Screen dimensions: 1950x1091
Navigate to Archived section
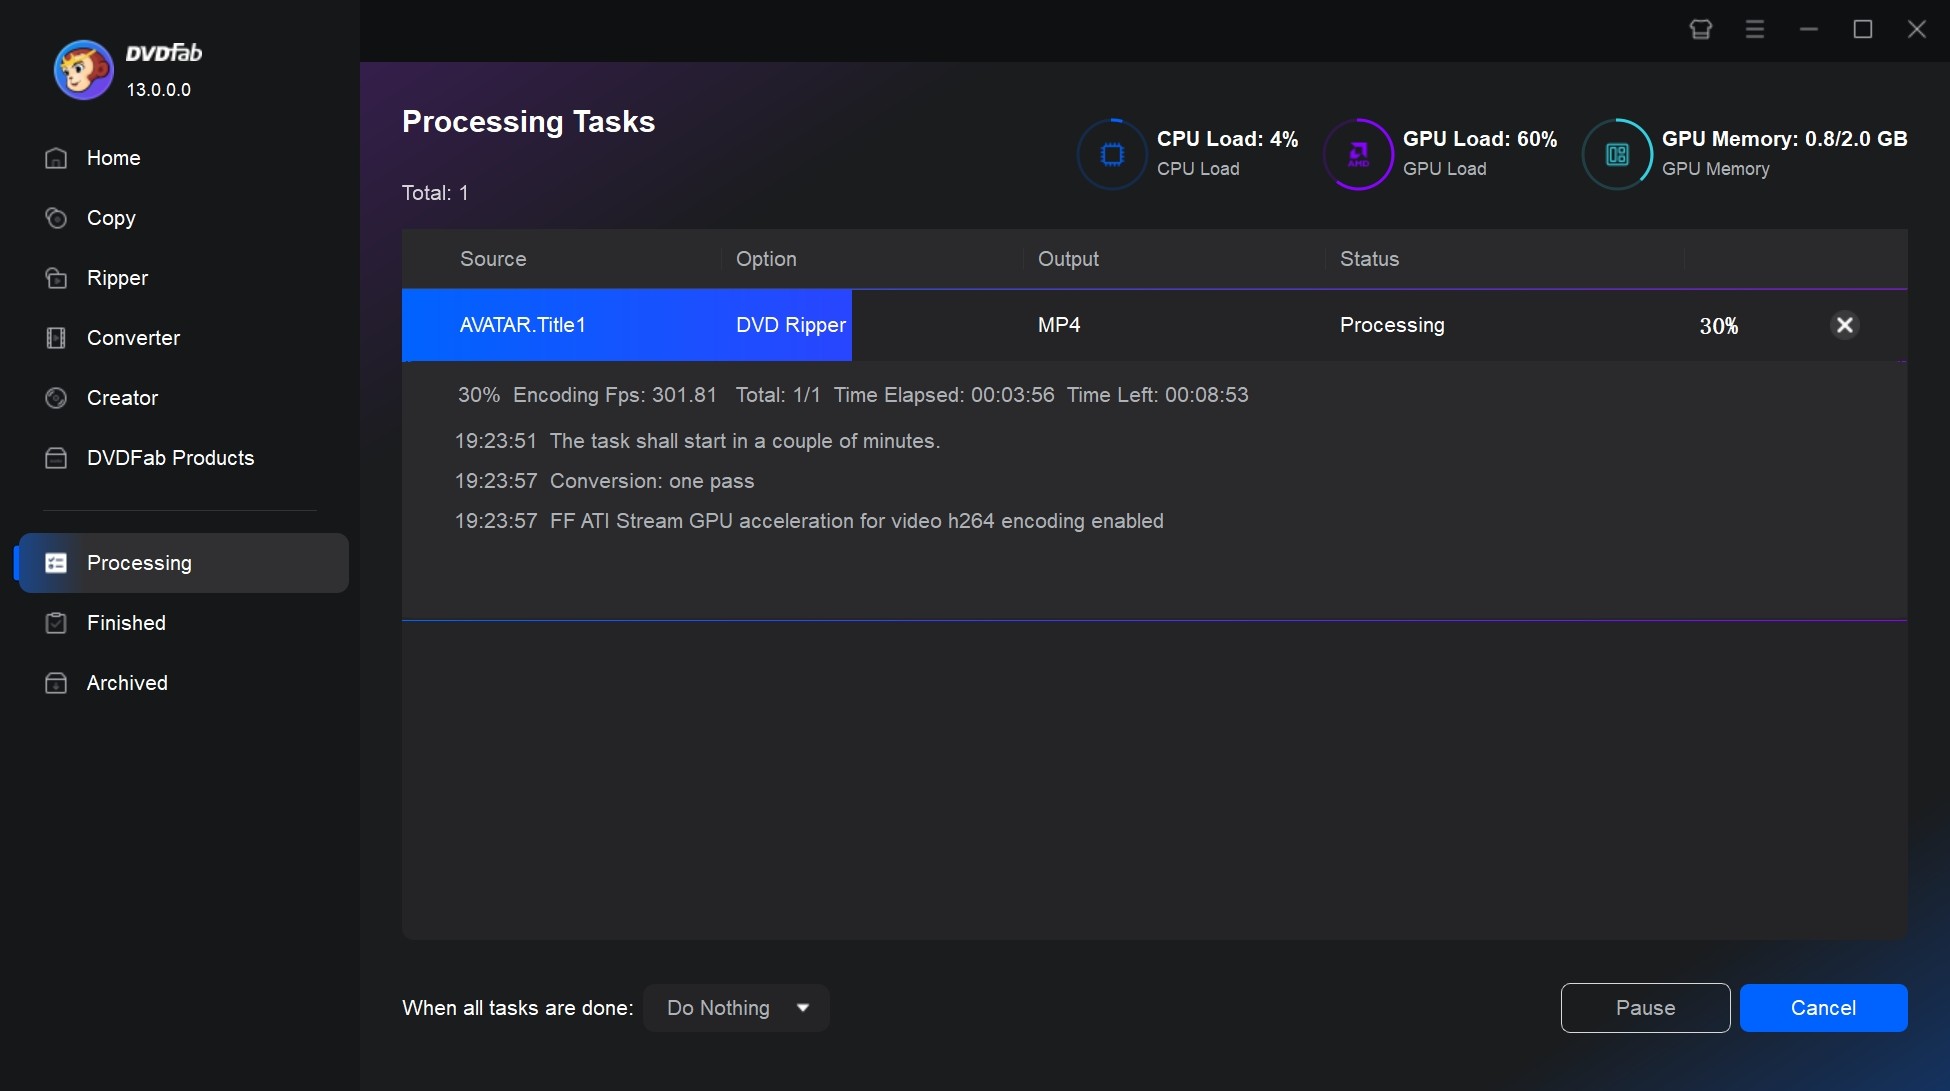click(127, 683)
